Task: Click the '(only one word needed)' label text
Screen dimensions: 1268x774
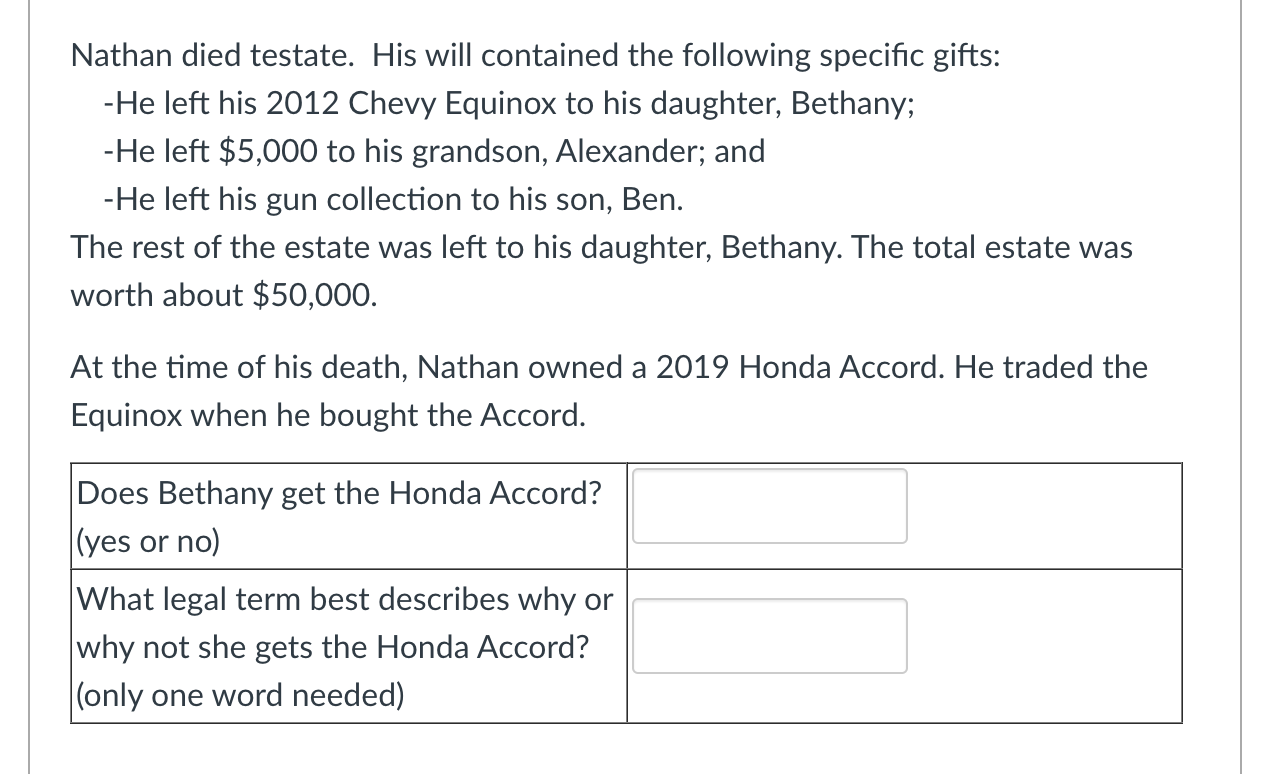Action: (243, 694)
